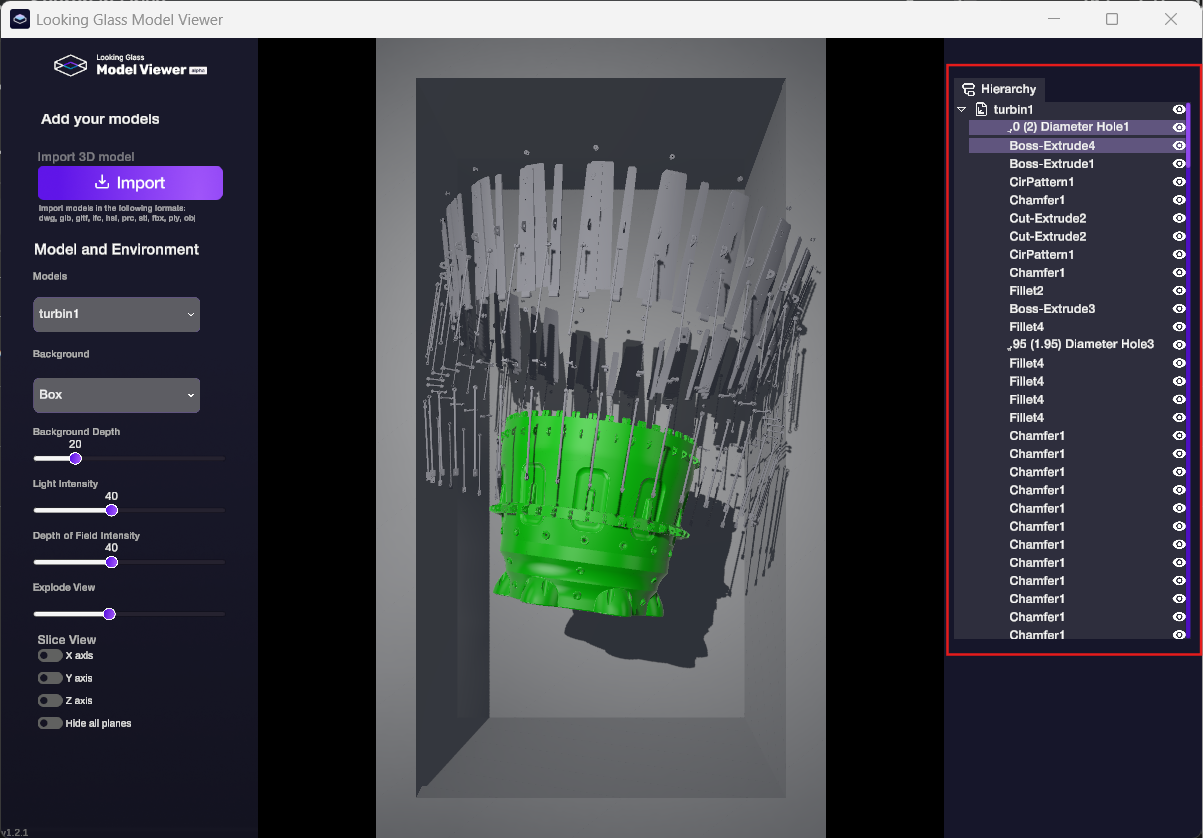
Task: Collapse the turbin1 tree node arrow
Action: (x=961, y=109)
